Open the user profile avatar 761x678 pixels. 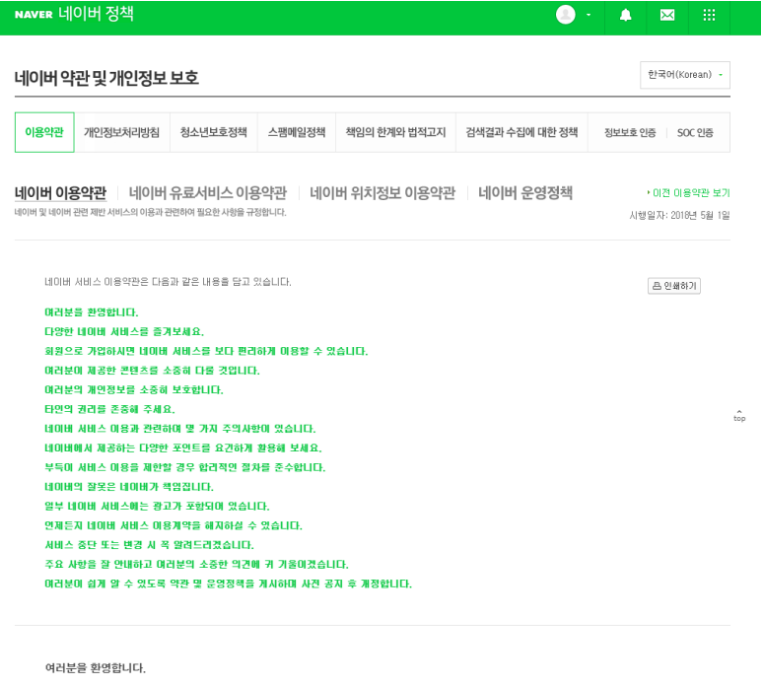[565, 15]
